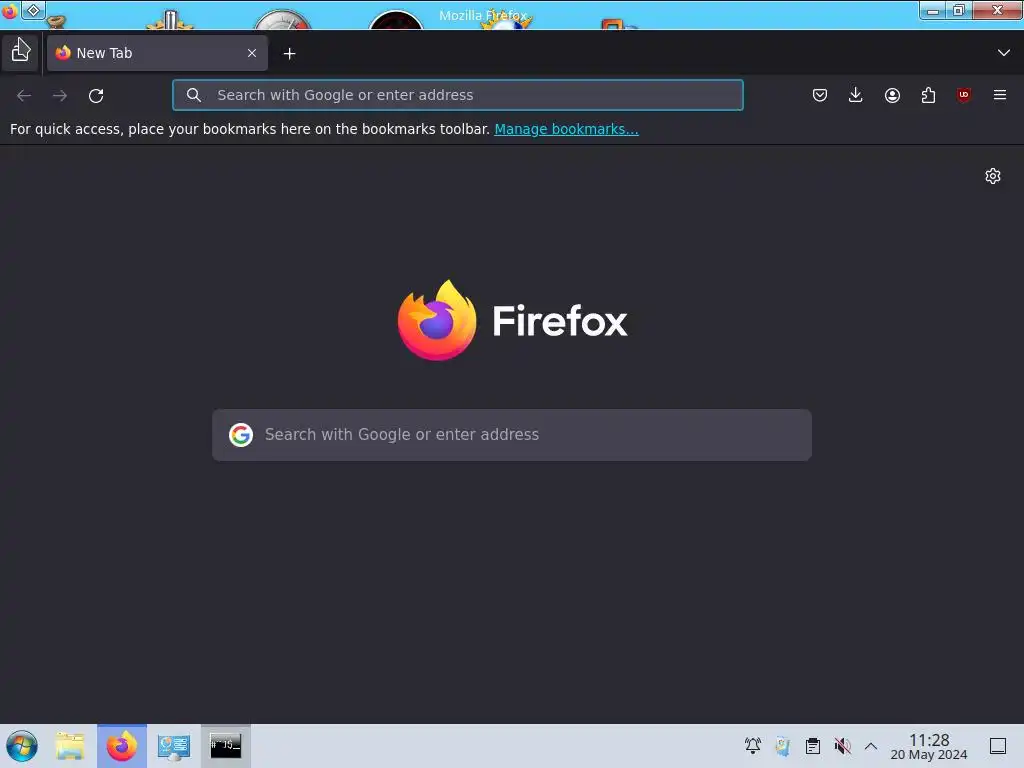Open the clipboard tray icon
This screenshot has width=1024, height=768.
812,746
